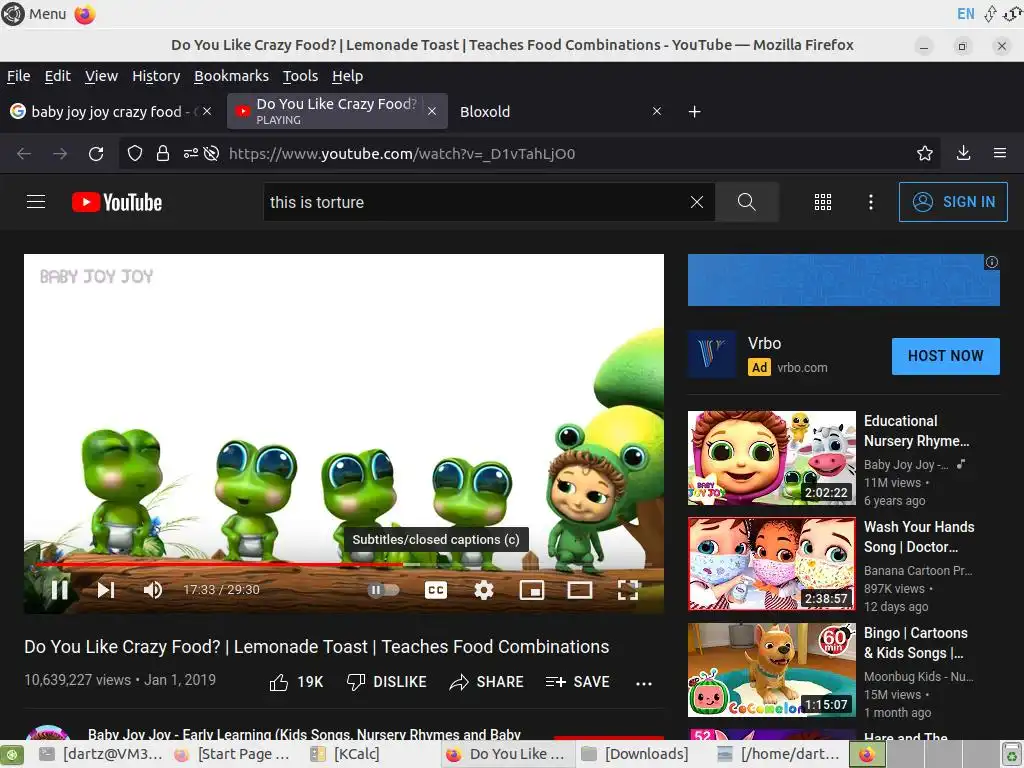Open the YouTube apps grid
Viewport: 1024px width, 768px height.
823,202
